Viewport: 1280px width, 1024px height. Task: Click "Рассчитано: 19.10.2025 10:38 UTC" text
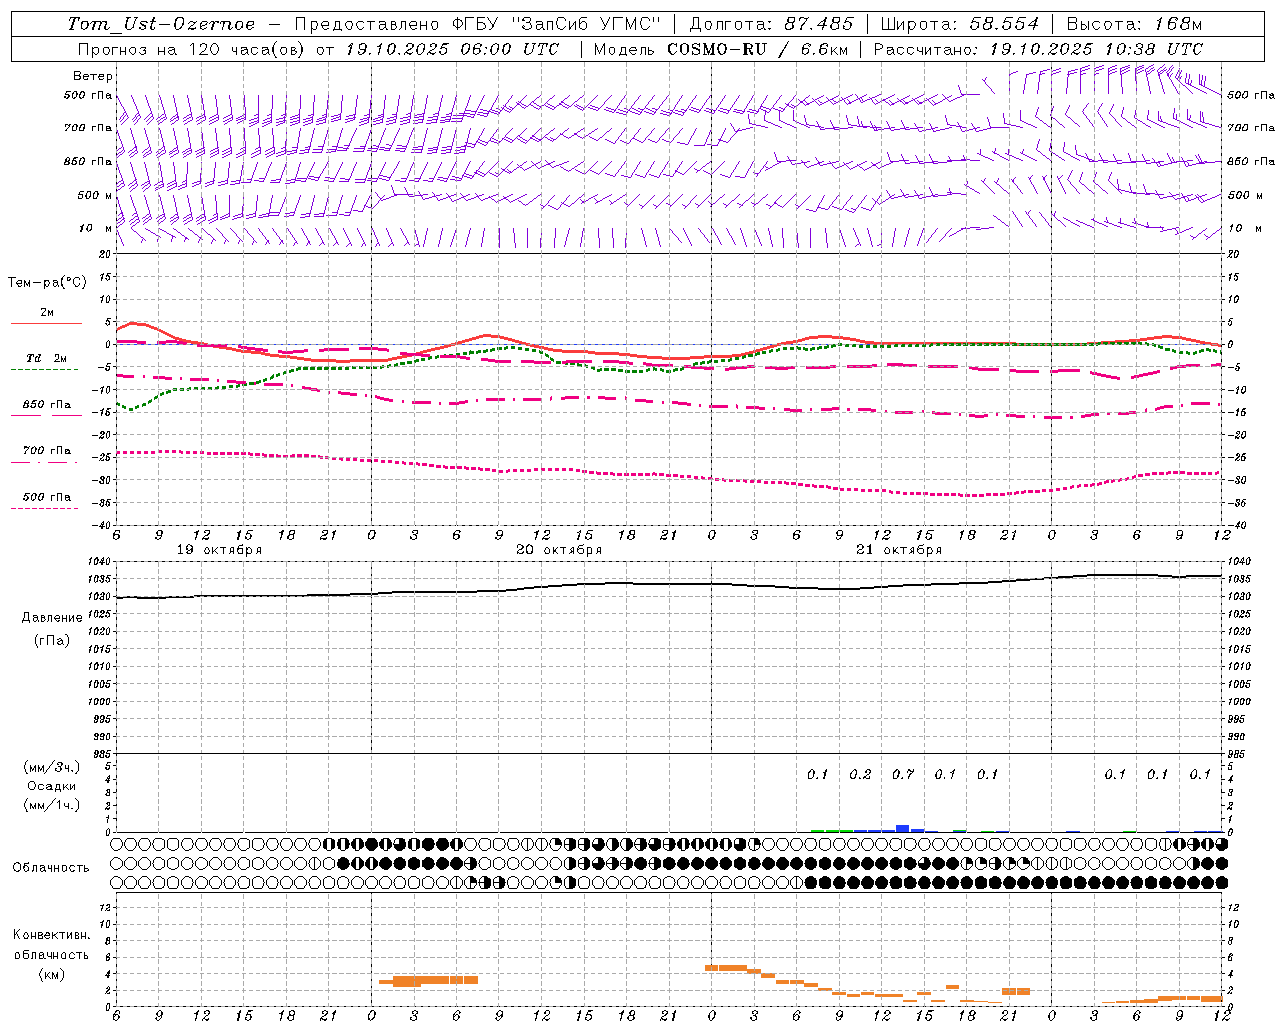pos(1038,49)
